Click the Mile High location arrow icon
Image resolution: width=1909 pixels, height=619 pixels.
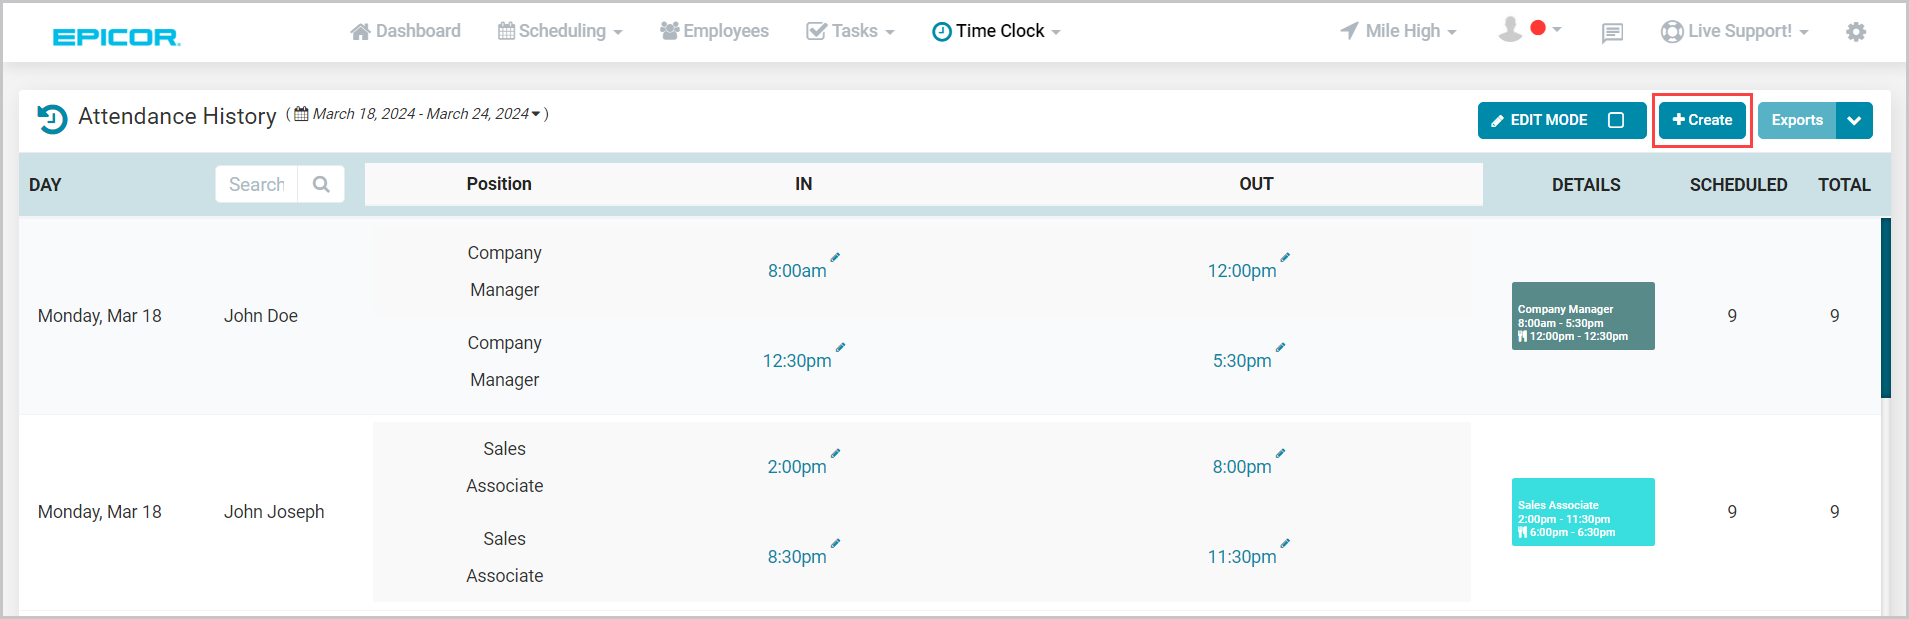point(1349,31)
